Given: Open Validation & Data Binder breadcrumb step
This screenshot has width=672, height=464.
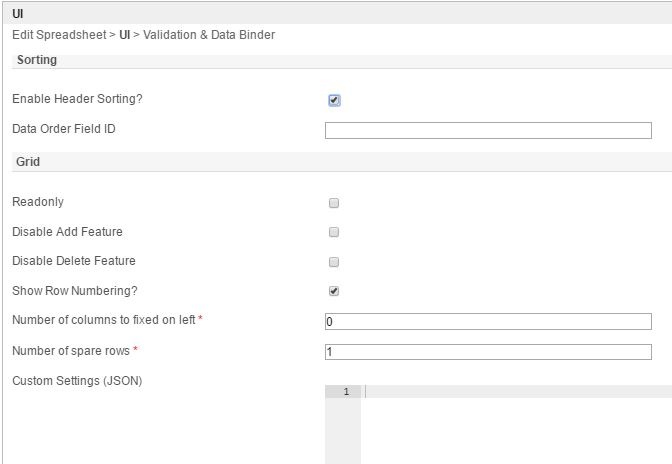Looking at the screenshot, I should click(x=209, y=35).
